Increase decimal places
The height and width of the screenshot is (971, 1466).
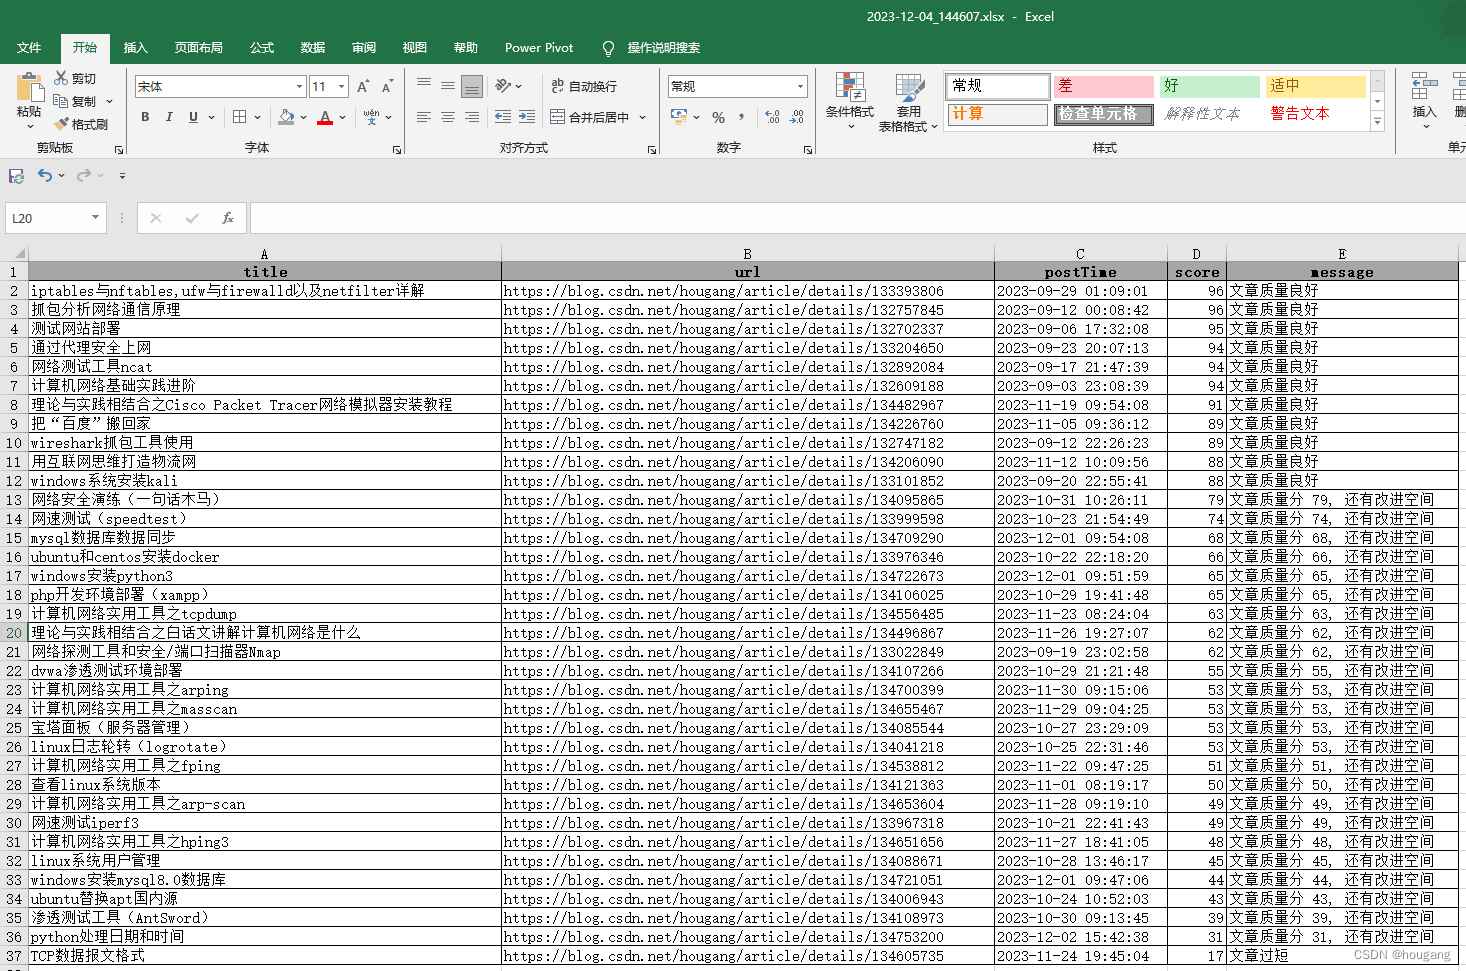pos(772,117)
